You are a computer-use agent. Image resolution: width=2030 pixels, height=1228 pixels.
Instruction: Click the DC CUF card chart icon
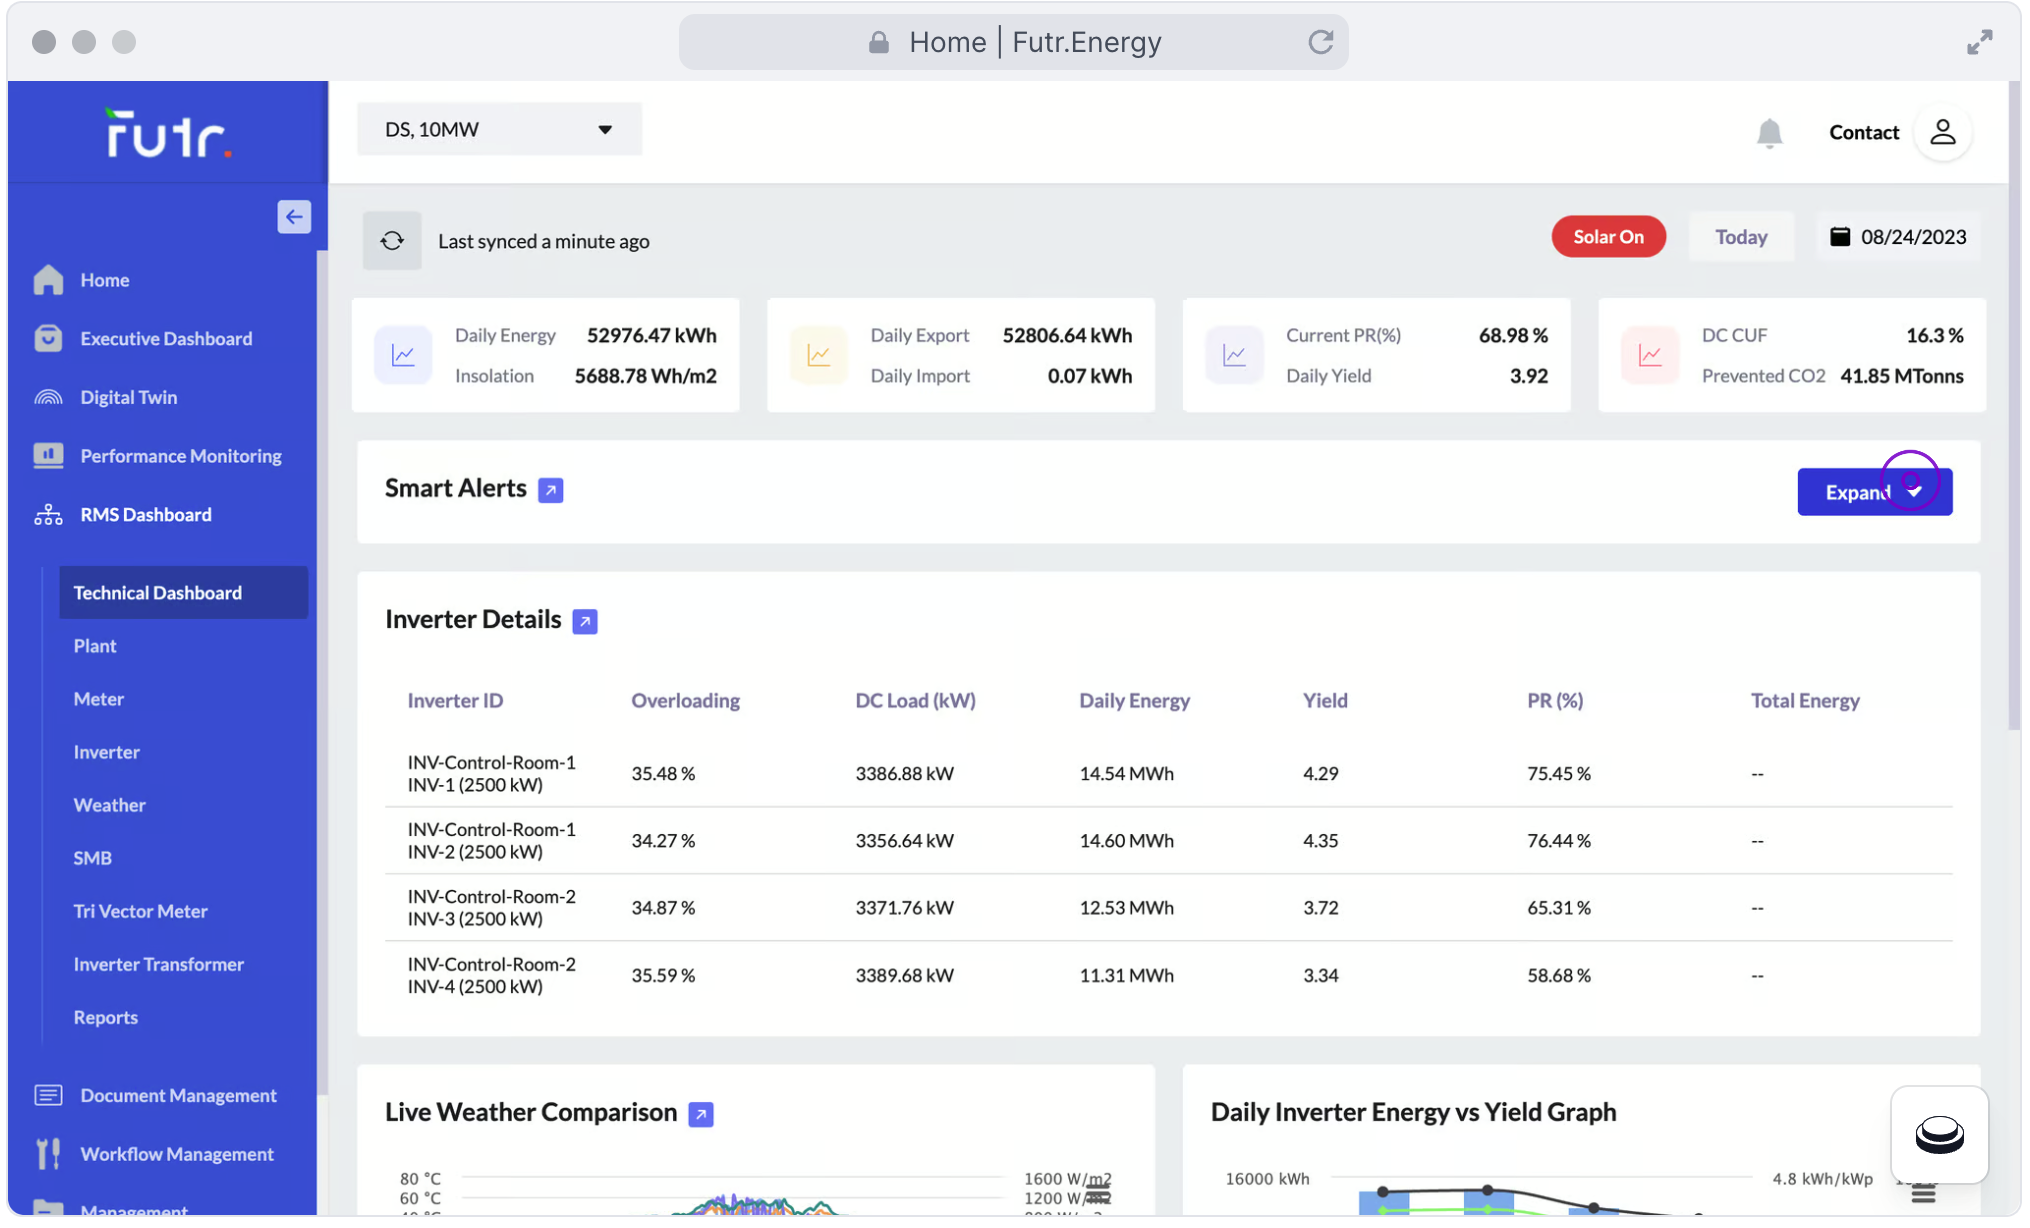pos(1650,355)
